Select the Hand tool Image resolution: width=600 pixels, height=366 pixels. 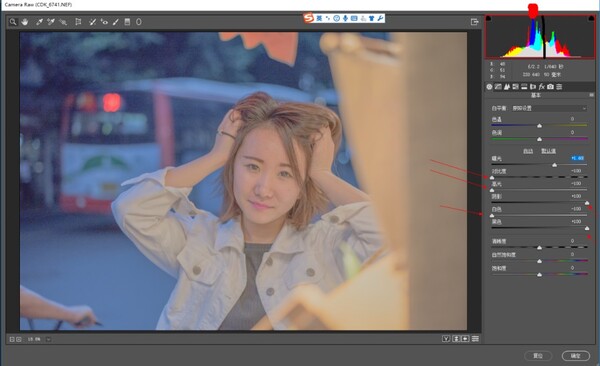pos(25,22)
